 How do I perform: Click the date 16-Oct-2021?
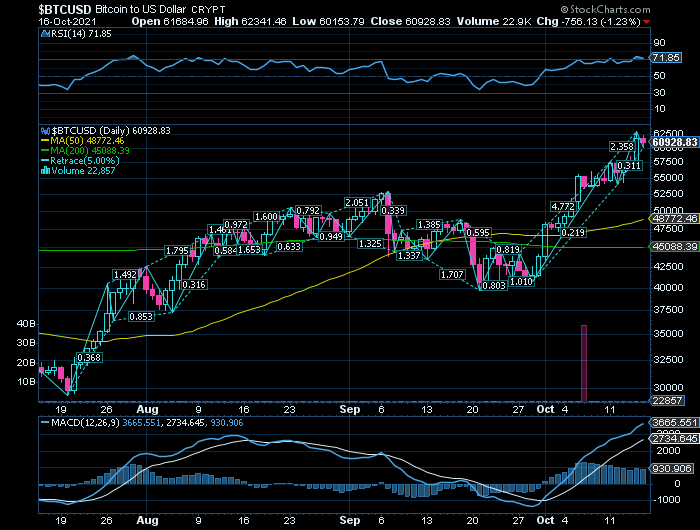[x=67, y=21]
